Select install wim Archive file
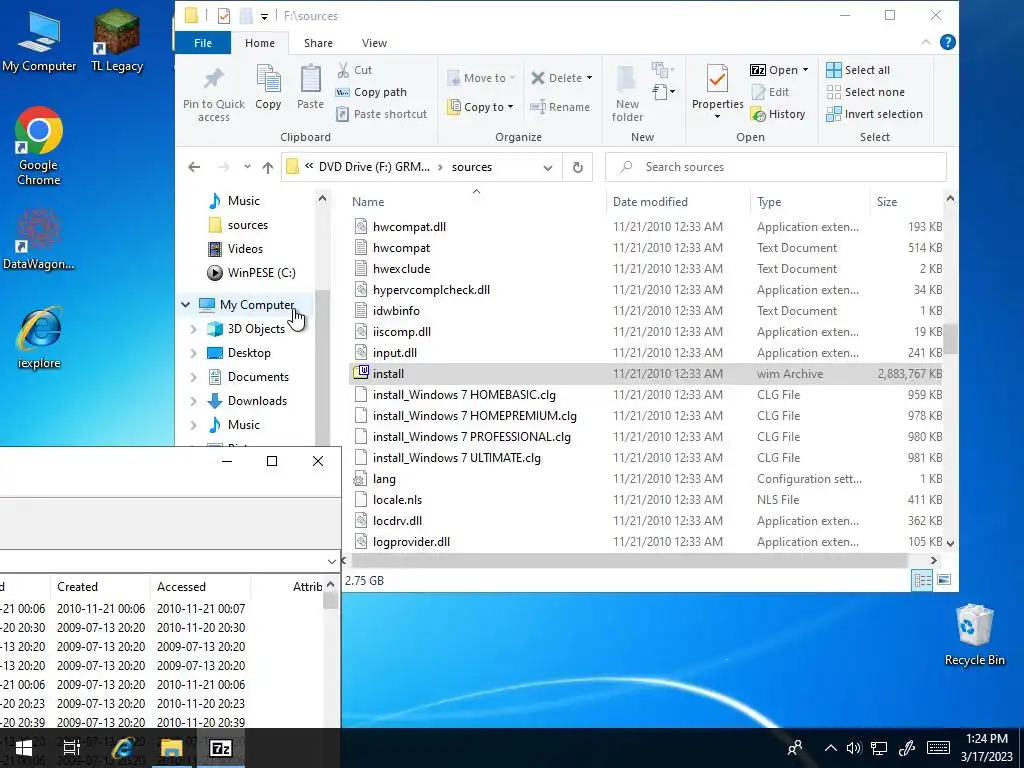The height and width of the screenshot is (768, 1024). click(x=647, y=374)
